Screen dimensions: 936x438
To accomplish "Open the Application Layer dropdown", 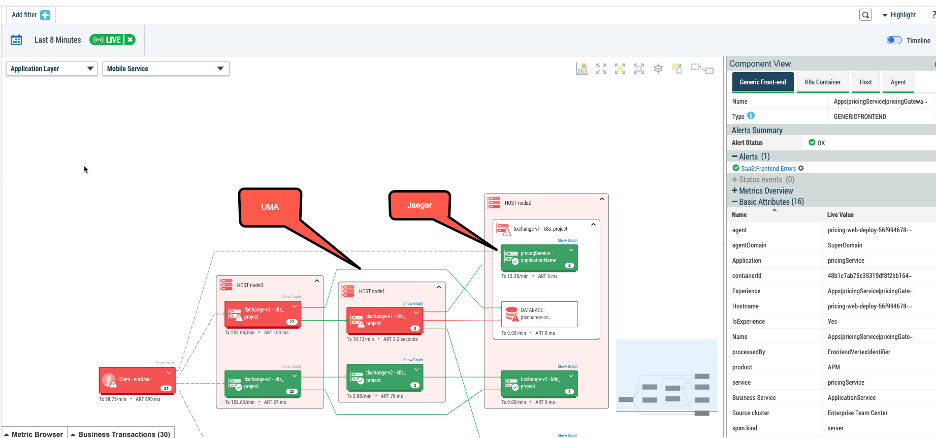I will tap(52, 69).
